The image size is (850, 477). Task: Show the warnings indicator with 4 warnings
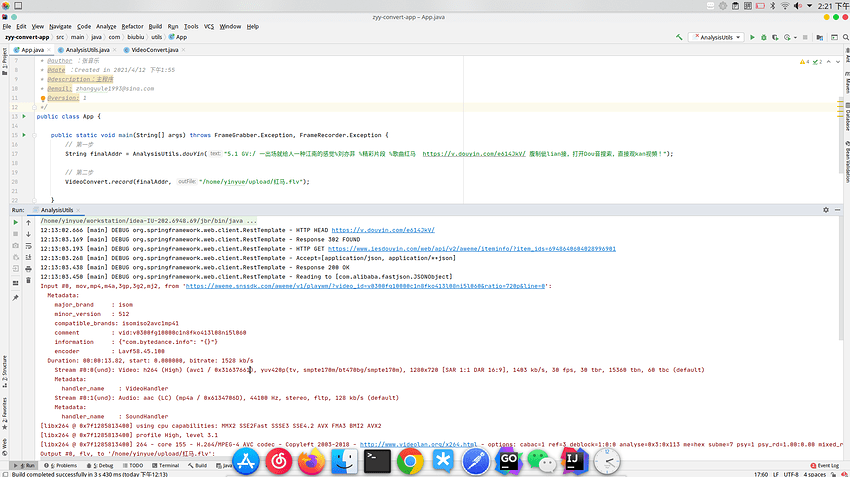[804, 62]
